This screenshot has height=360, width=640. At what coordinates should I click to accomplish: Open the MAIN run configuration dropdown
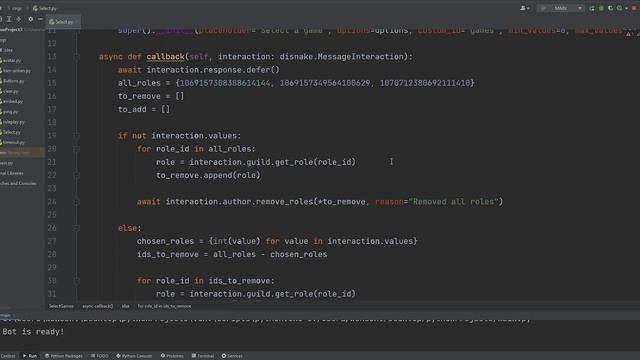[x=560, y=8]
